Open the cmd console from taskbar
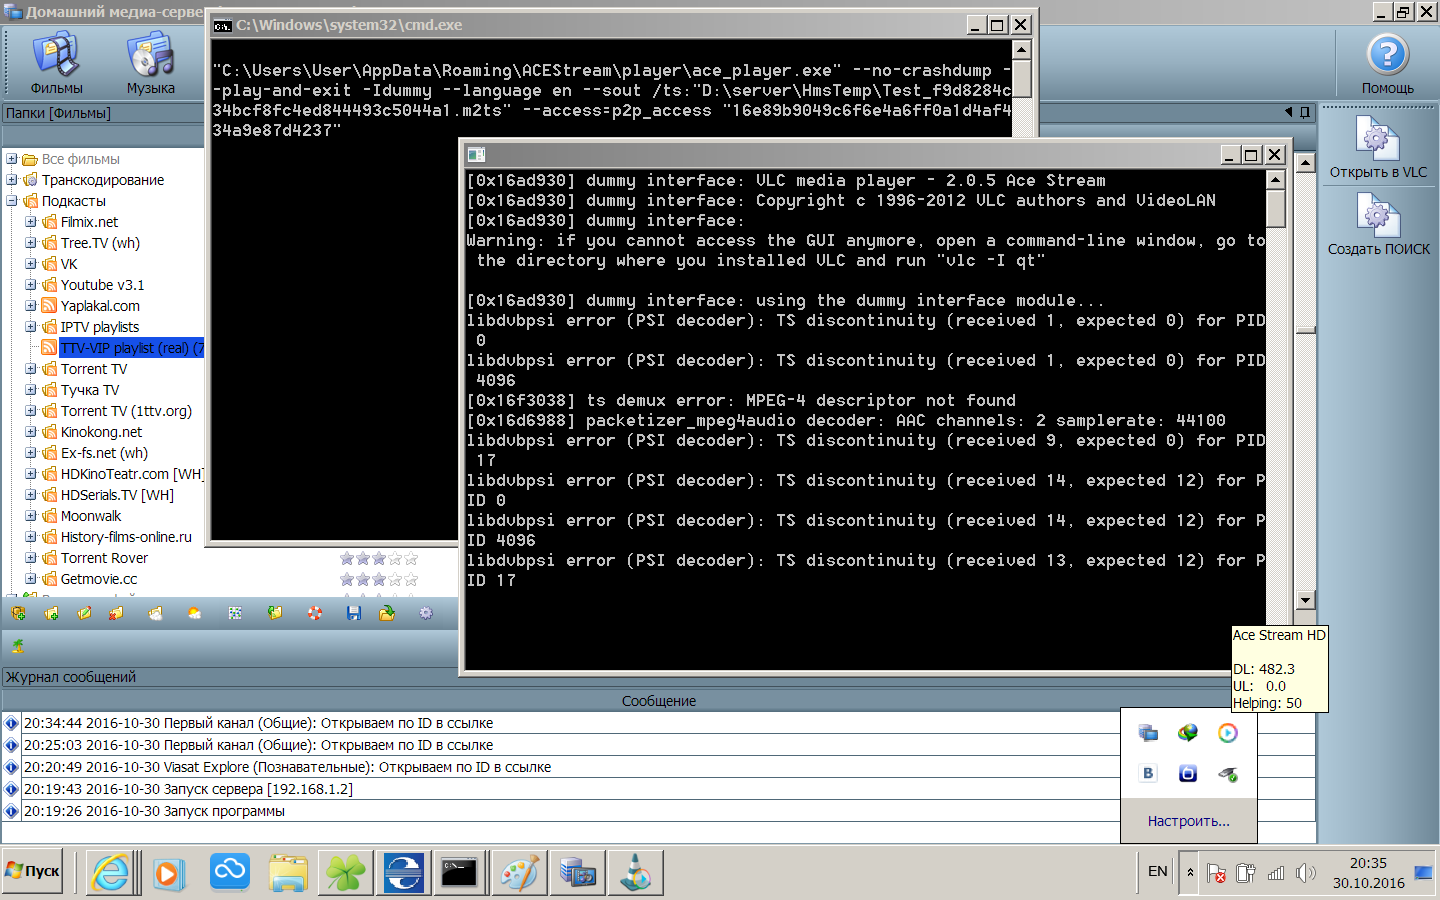 pos(460,873)
